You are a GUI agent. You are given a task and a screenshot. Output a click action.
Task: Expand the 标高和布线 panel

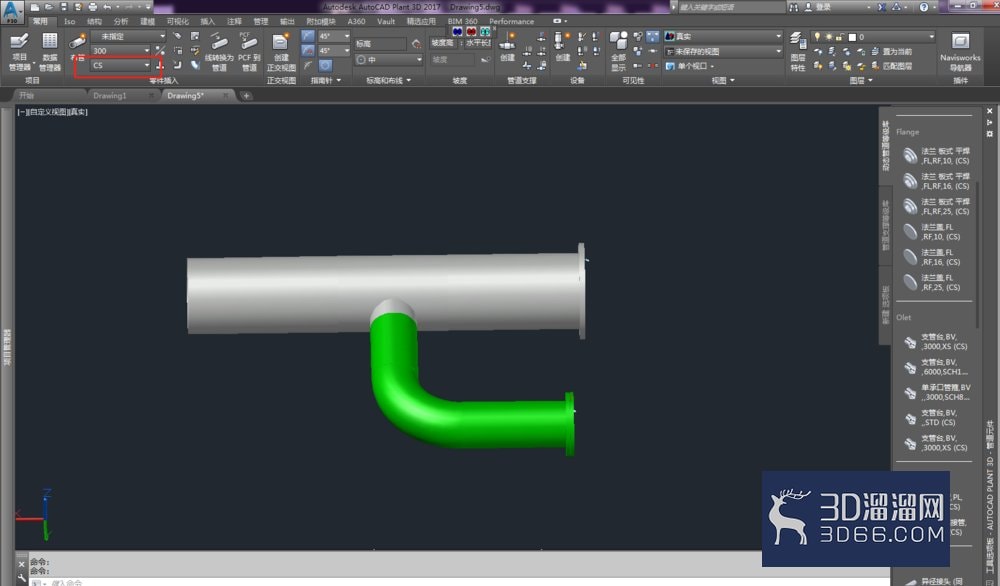pyautogui.click(x=388, y=80)
